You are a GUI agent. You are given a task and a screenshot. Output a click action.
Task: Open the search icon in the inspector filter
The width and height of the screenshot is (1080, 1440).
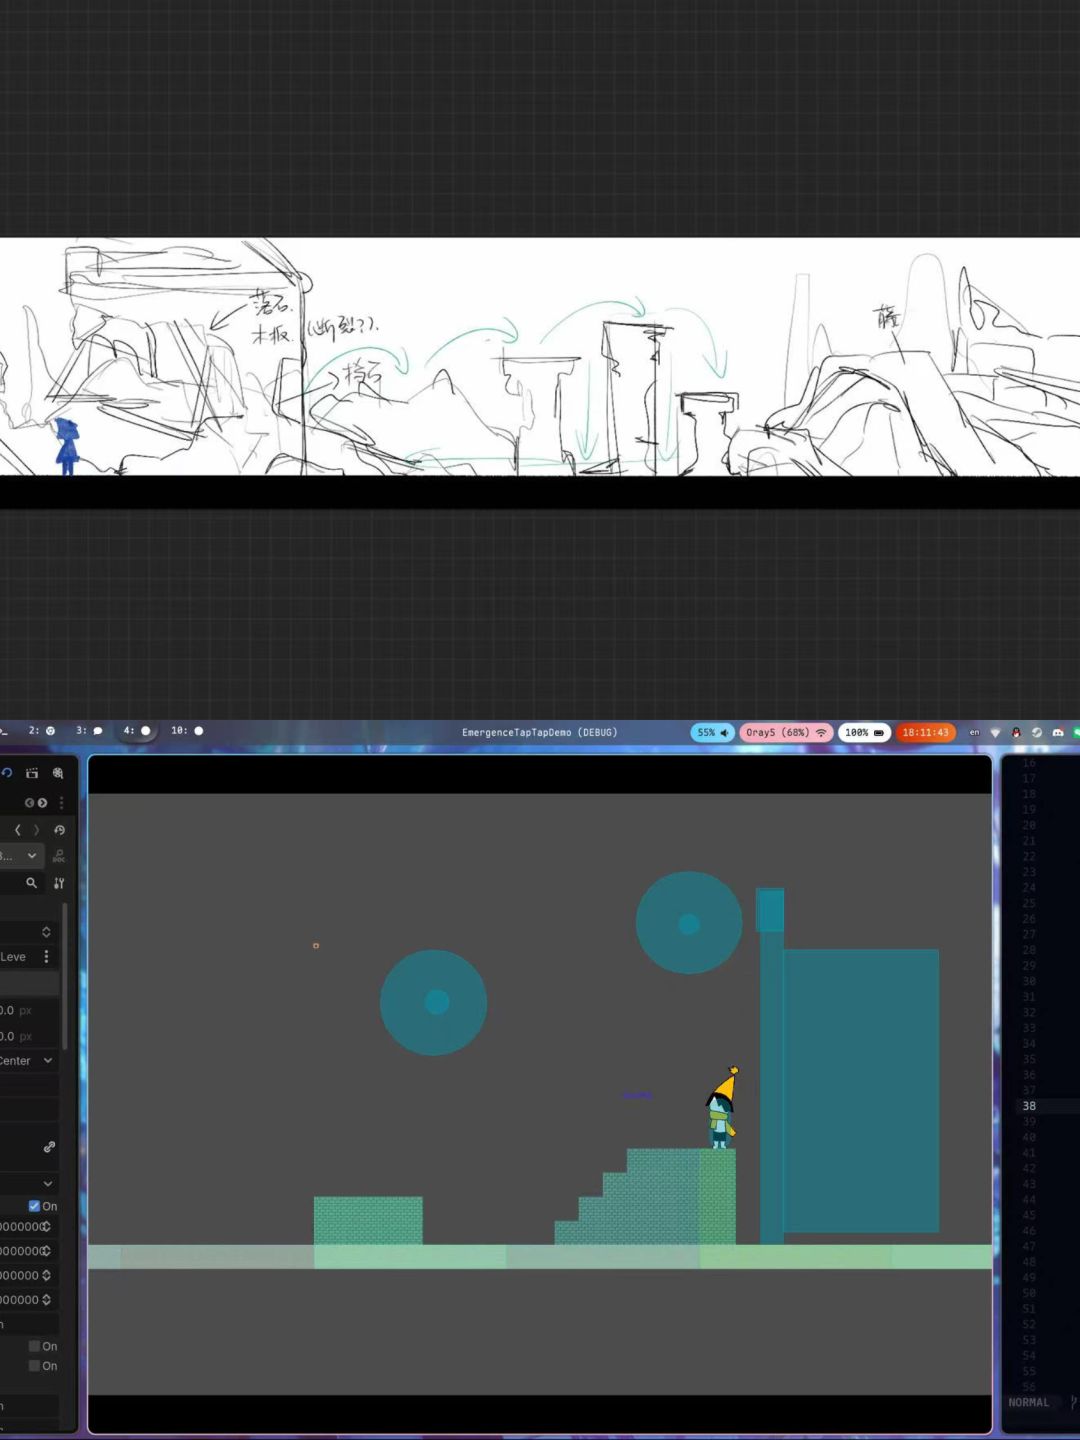pyautogui.click(x=31, y=883)
